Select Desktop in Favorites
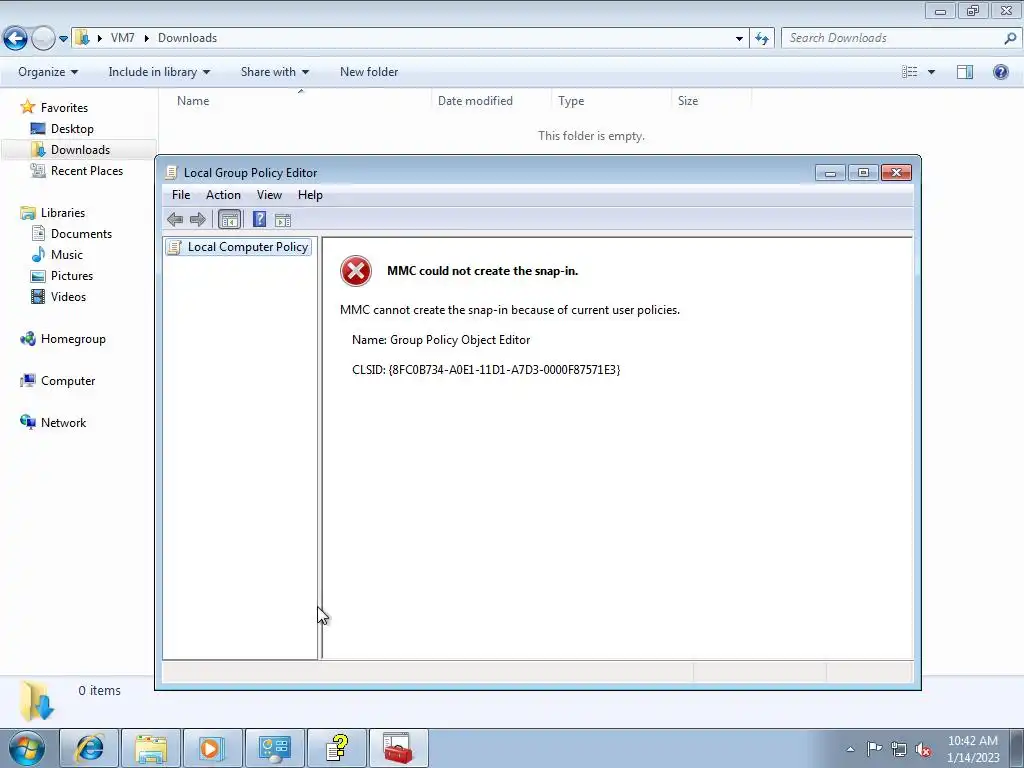 click(x=62, y=129)
